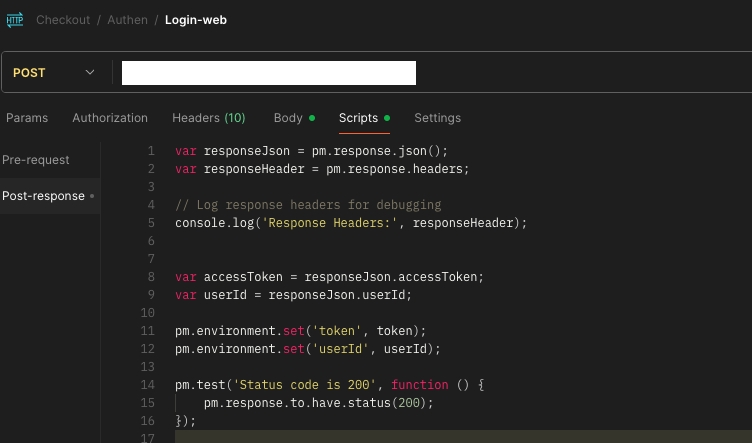Switch to the Body tab
Screen dimensions: 752x443
click(288, 118)
